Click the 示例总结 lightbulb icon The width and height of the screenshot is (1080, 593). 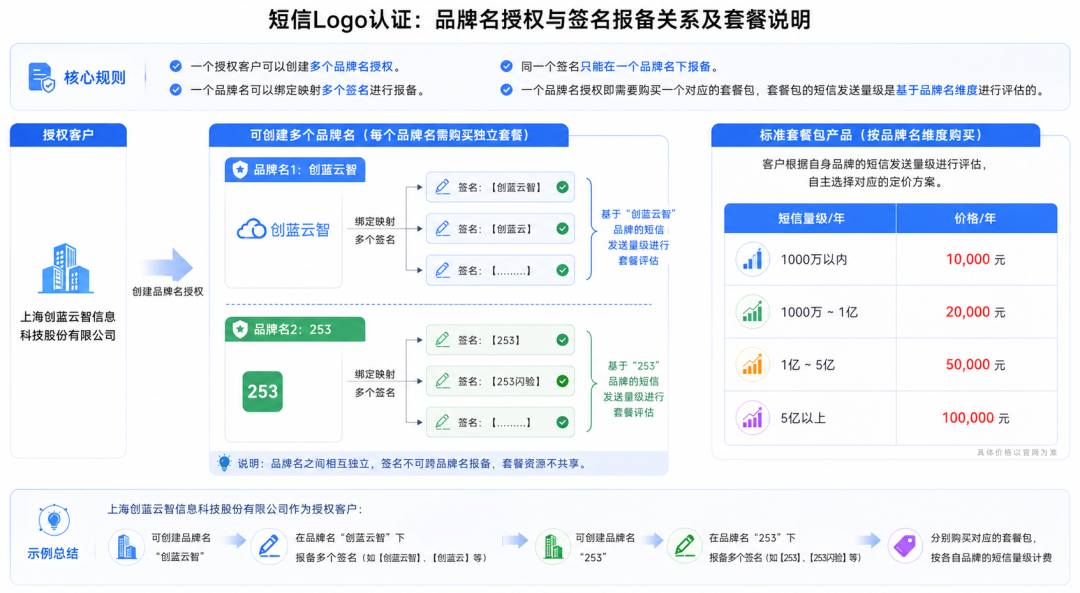(x=53, y=521)
